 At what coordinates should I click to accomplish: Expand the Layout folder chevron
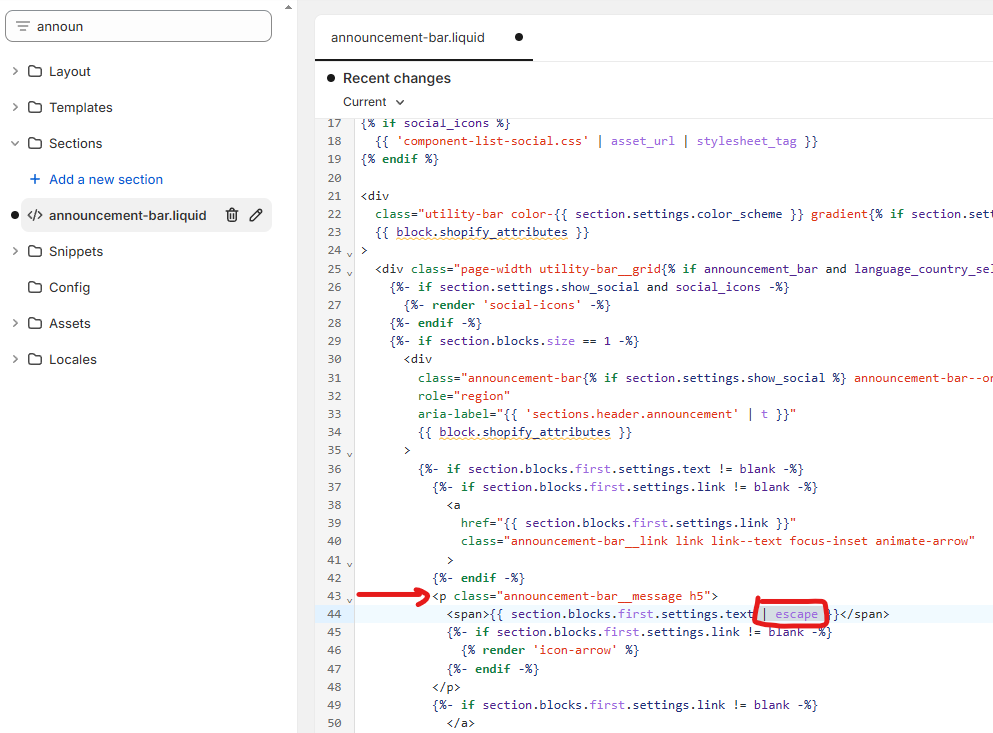(15, 71)
